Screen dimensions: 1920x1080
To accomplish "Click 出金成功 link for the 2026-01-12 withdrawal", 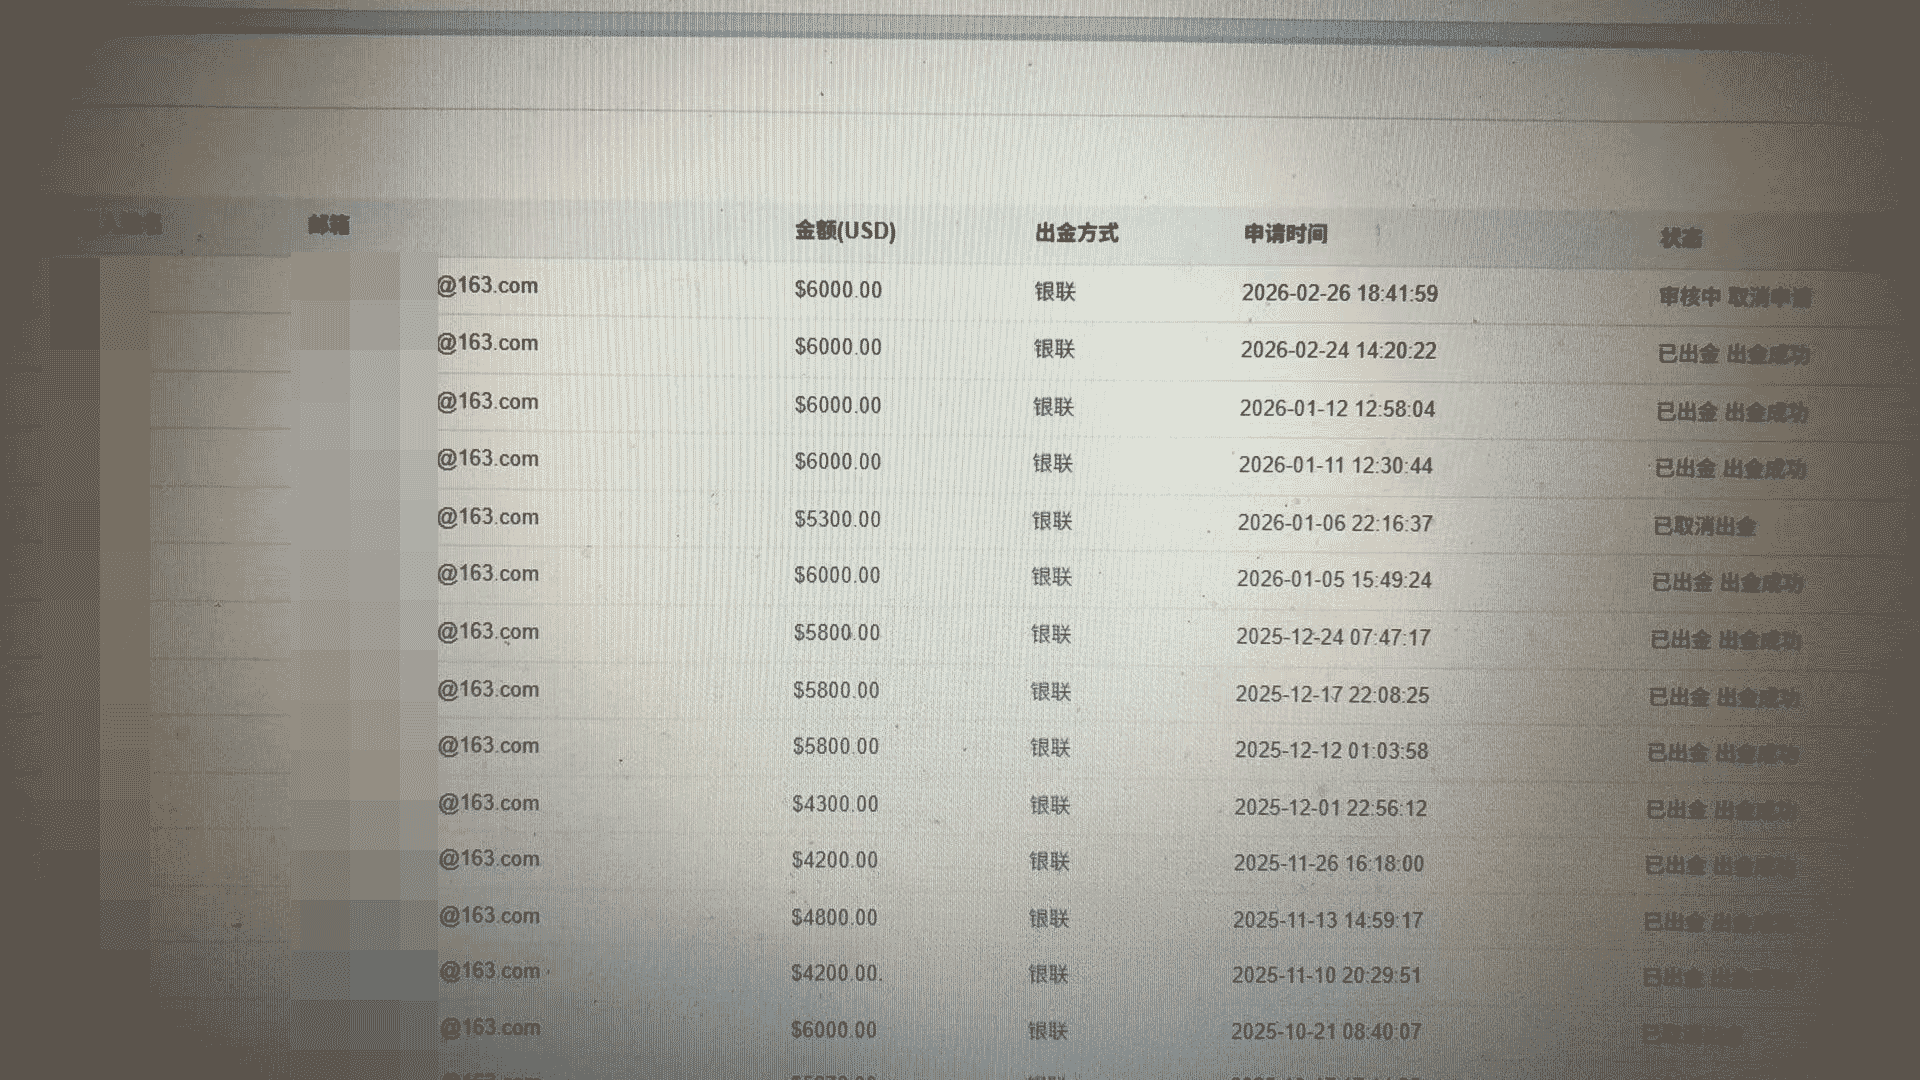I will click(1766, 412).
